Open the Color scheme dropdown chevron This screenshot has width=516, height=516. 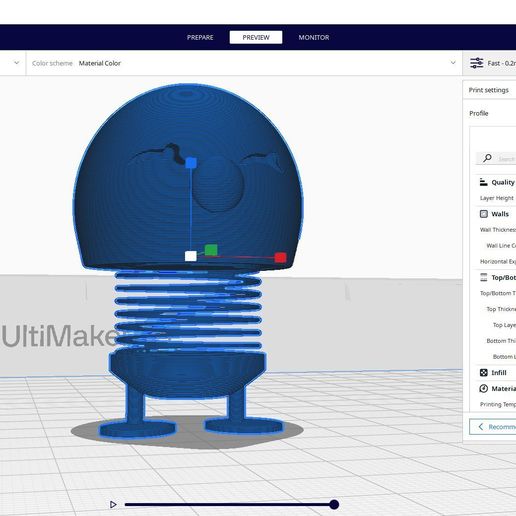click(453, 63)
